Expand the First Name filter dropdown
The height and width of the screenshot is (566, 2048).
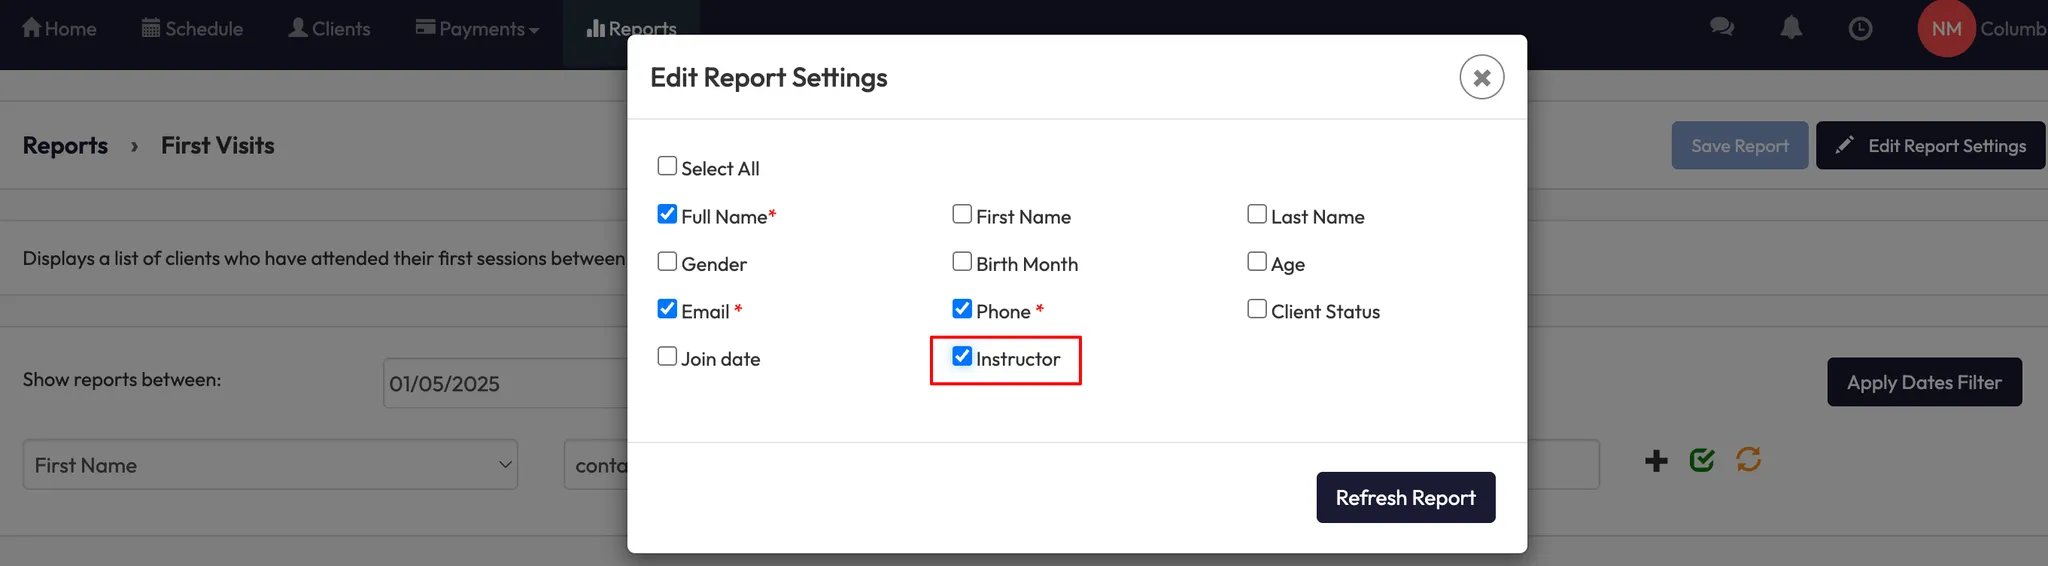tap(270, 465)
